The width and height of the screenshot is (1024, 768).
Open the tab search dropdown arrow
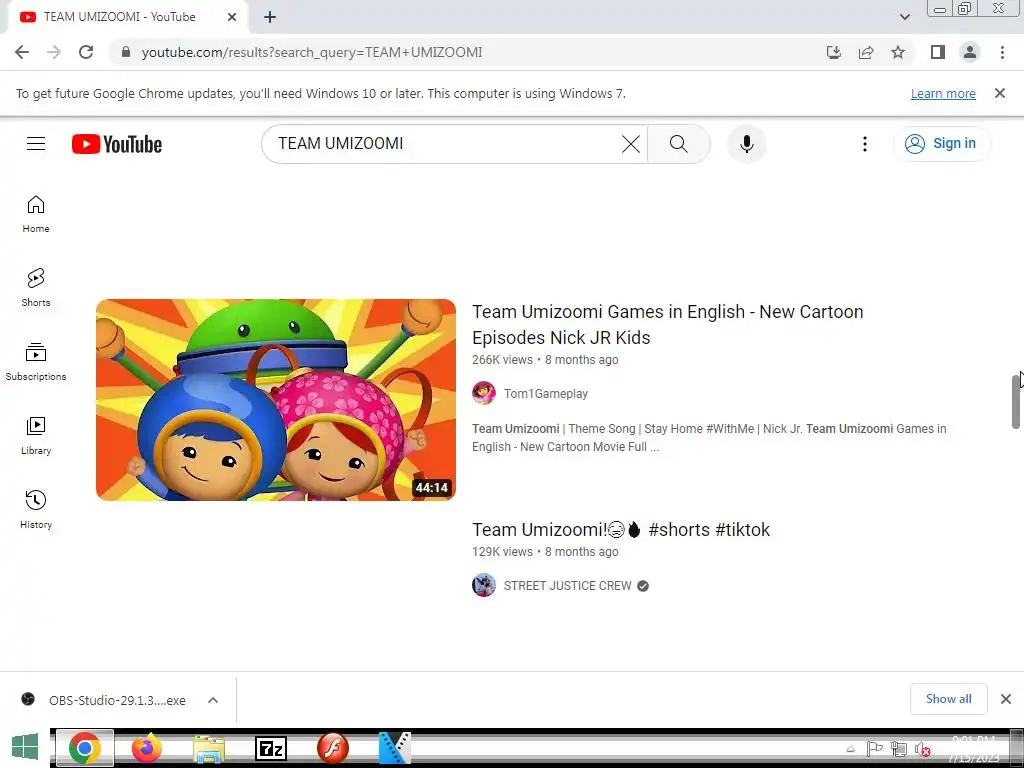[x=904, y=17]
